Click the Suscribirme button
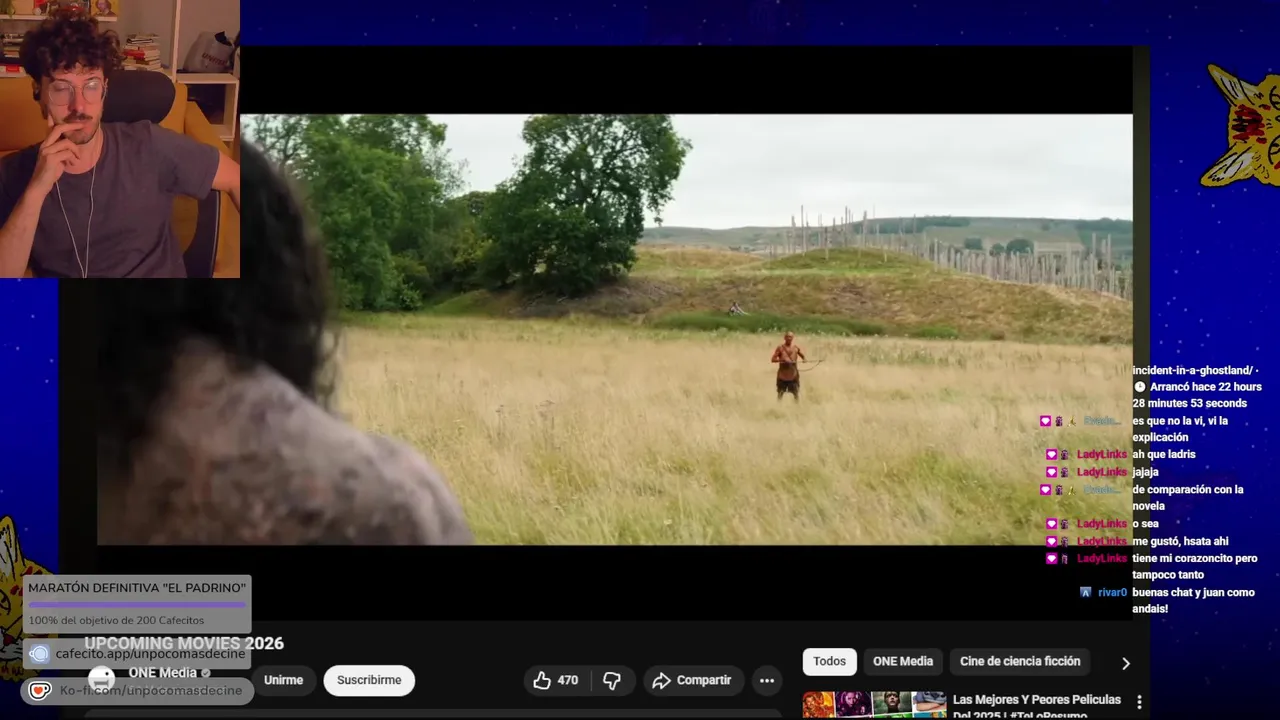 click(x=369, y=680)
